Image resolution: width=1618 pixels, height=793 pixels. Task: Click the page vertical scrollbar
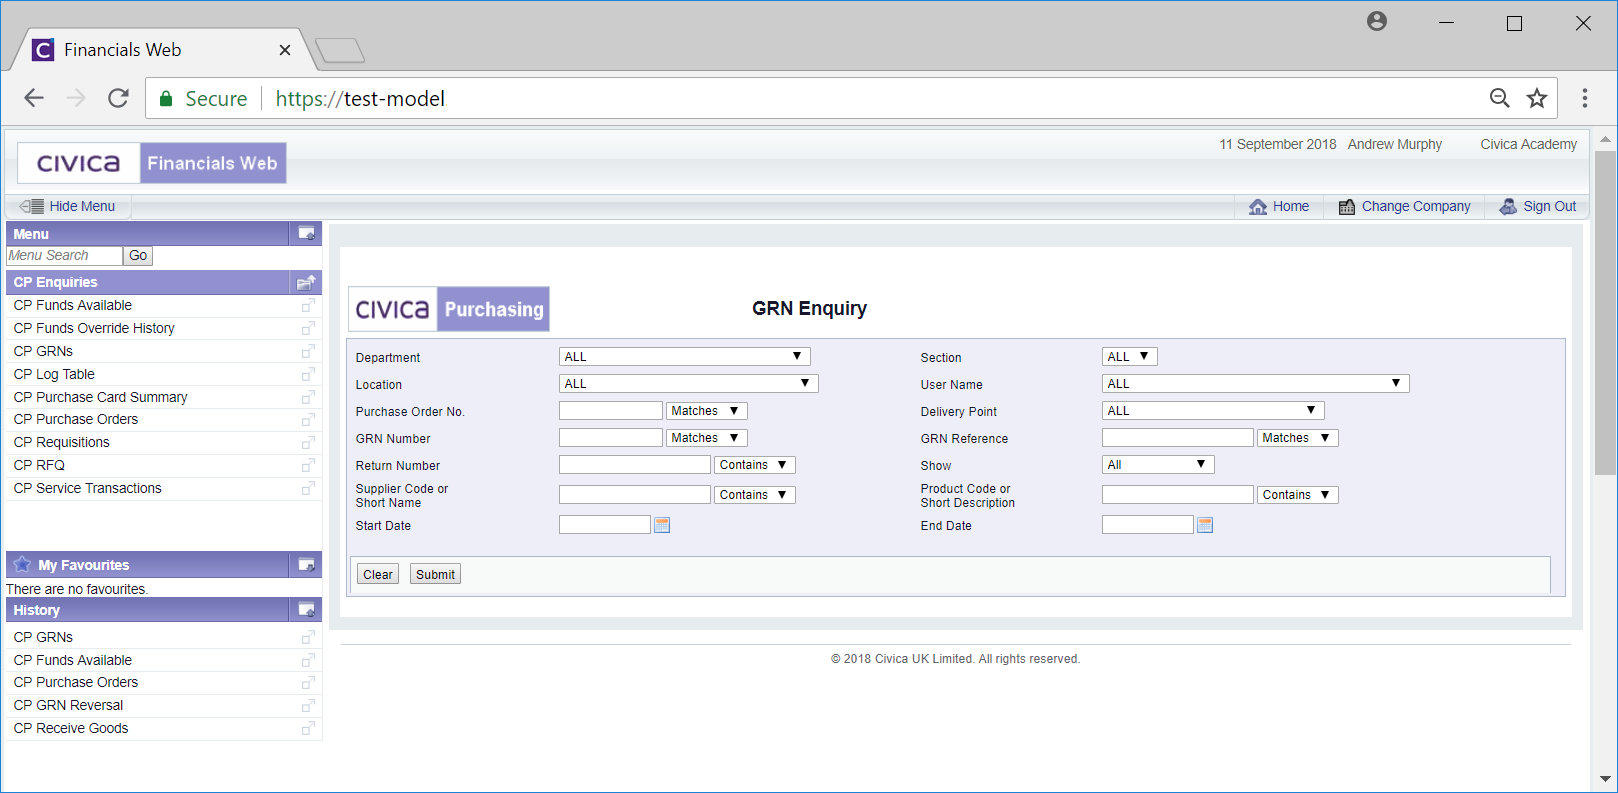tap(1605, 313)
